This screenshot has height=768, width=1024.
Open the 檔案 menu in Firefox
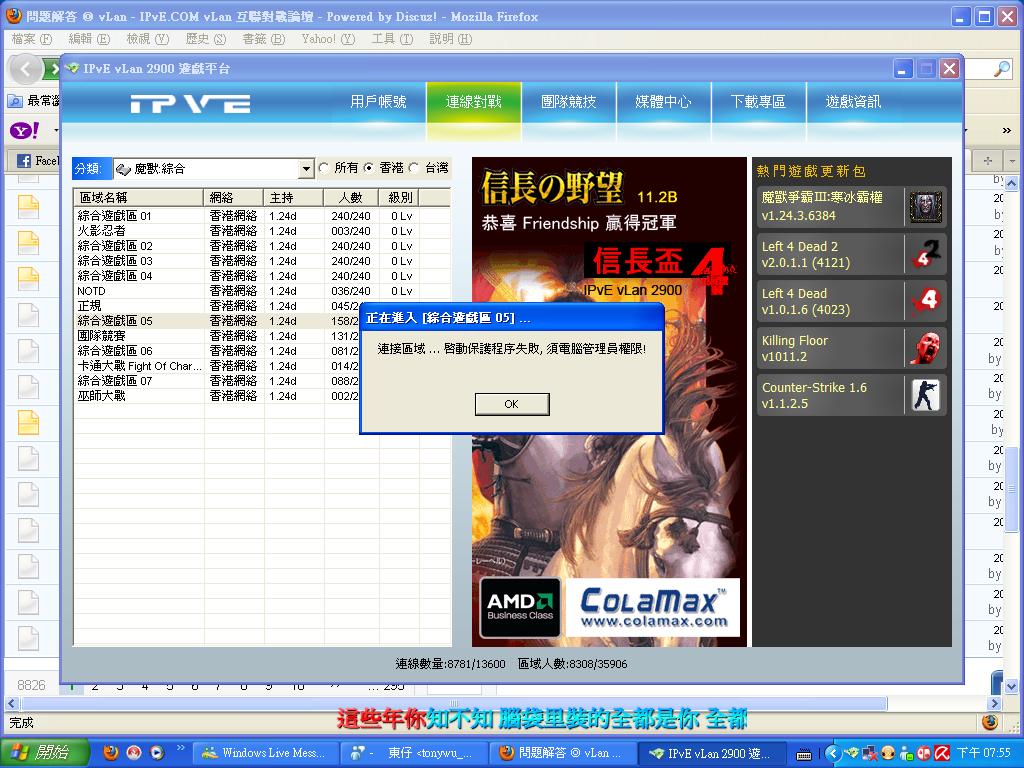click(x=31, y=39)
